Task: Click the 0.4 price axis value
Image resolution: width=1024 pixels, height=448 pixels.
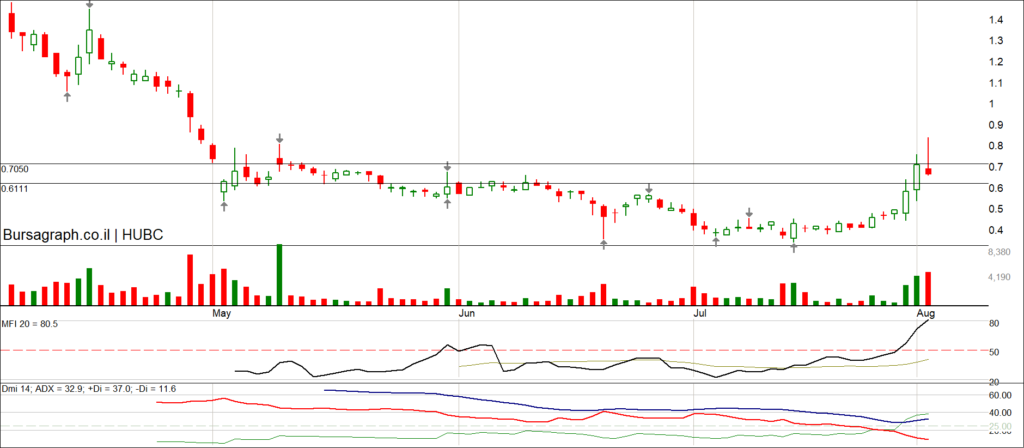Action: click(996, 230)
